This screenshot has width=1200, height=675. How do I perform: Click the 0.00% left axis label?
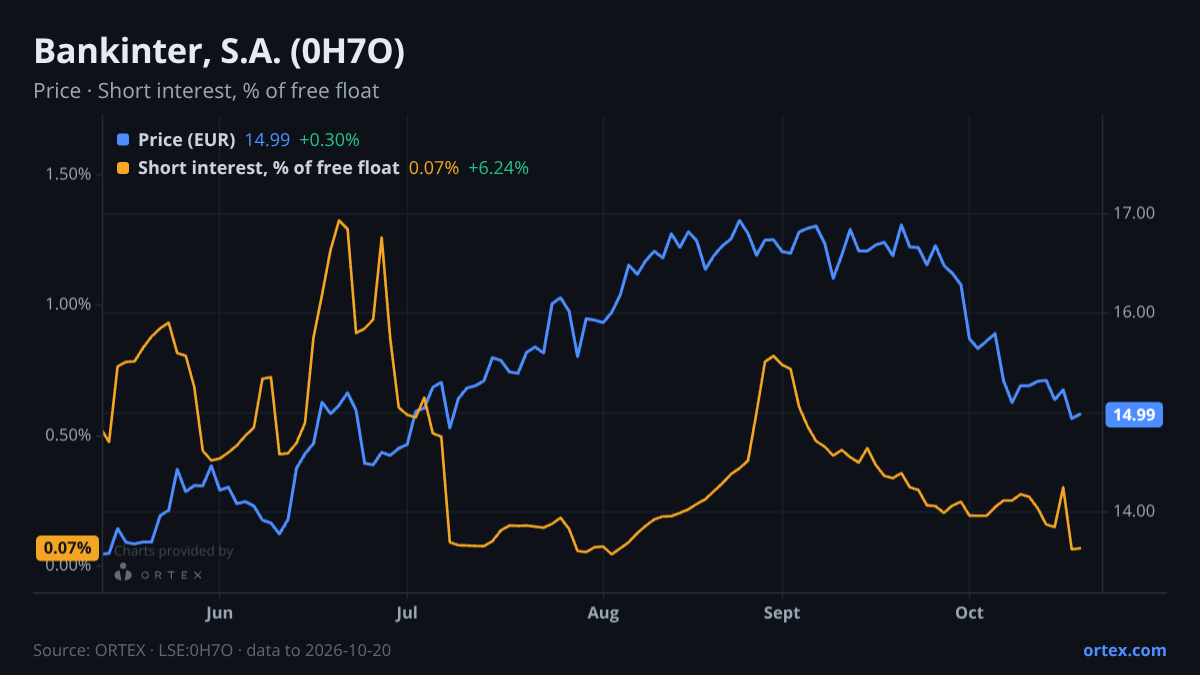68,566
